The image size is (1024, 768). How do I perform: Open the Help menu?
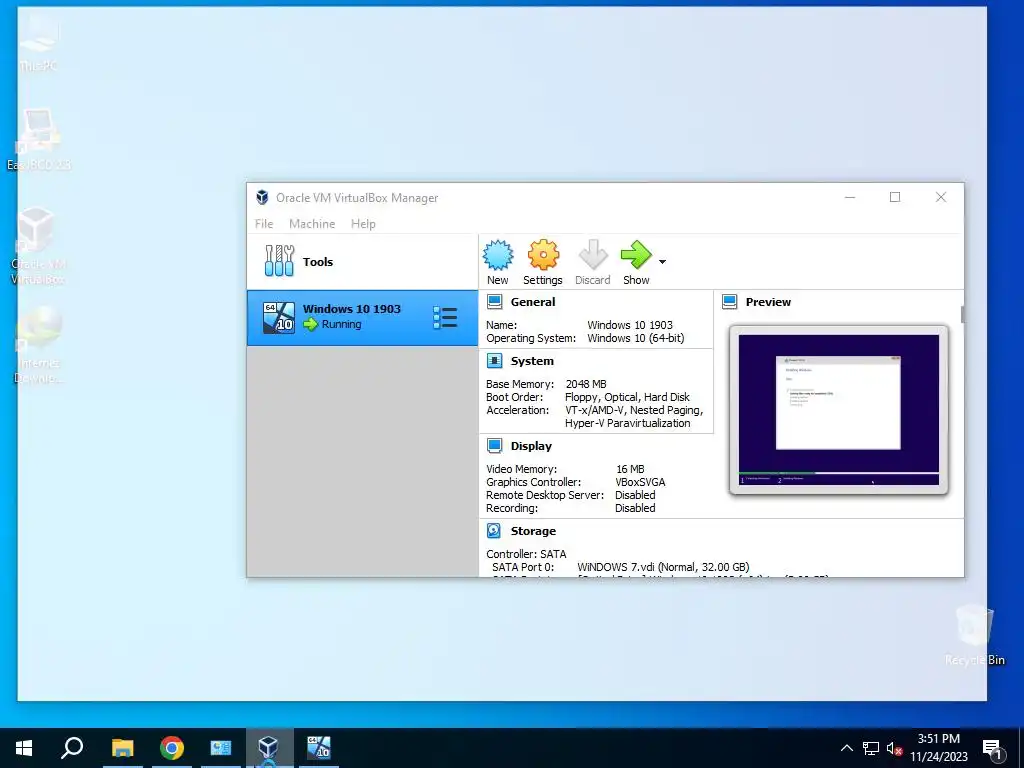(x=363, y=224)
